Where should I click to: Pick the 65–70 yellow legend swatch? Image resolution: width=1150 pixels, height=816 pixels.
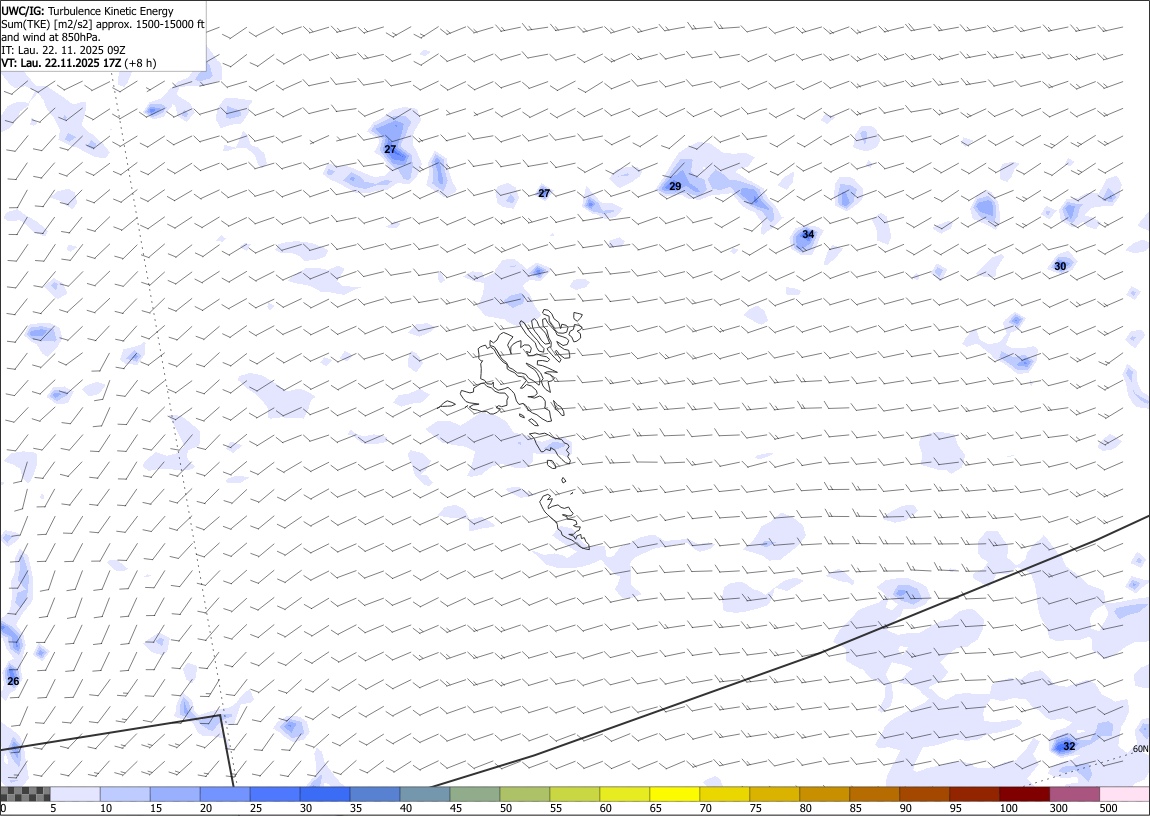click(x=674, y=794)
